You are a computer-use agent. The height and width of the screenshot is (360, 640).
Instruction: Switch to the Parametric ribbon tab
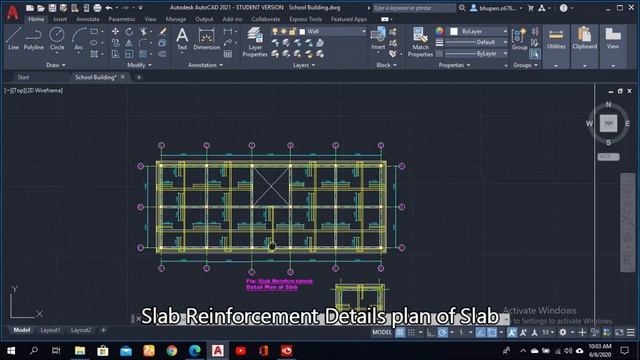[122, 19]
